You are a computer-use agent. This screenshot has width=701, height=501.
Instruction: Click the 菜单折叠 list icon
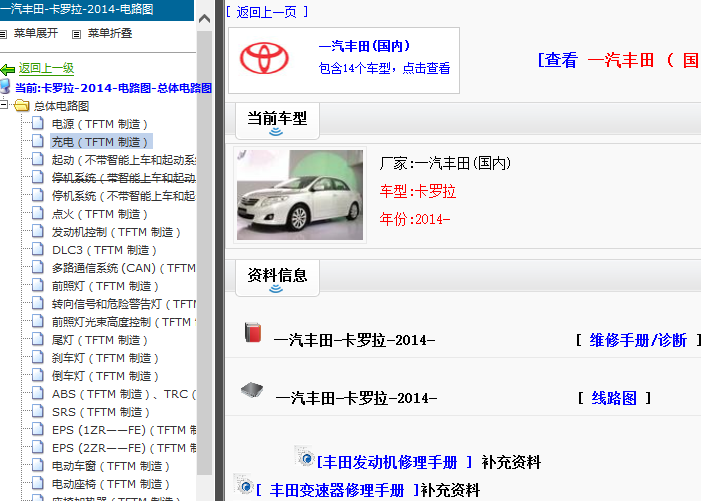click(x=76, y=34)
